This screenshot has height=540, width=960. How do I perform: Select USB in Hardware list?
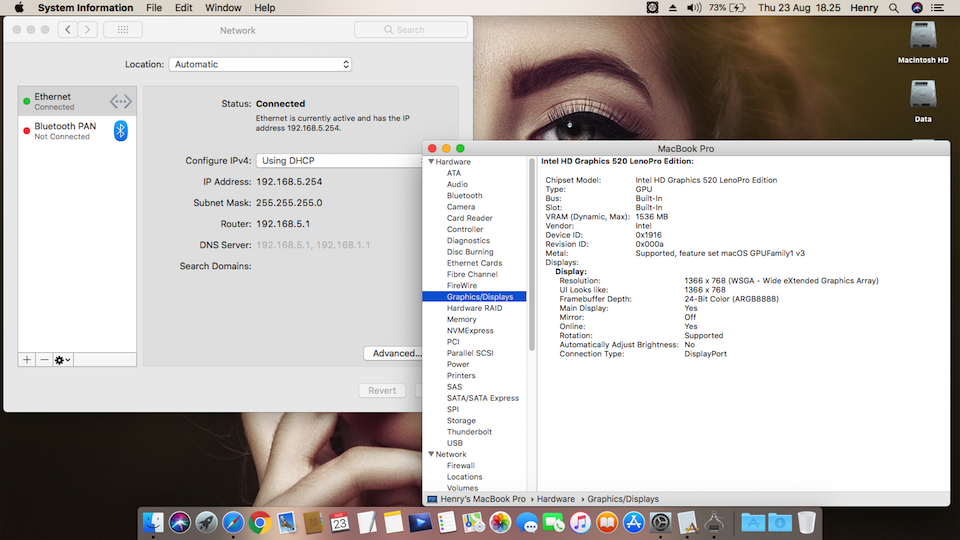click(x=454, y=443)
